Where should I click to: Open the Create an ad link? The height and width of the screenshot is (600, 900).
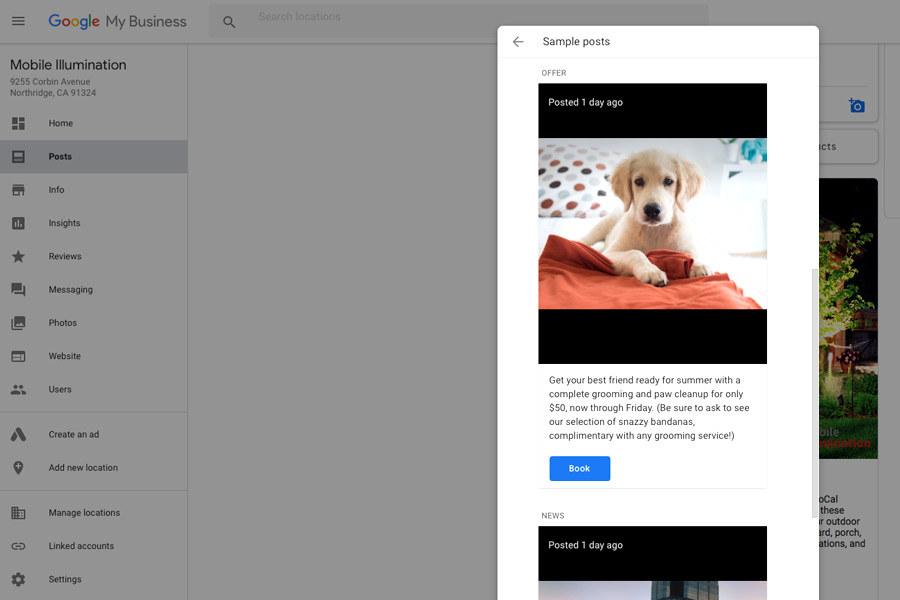73,434
